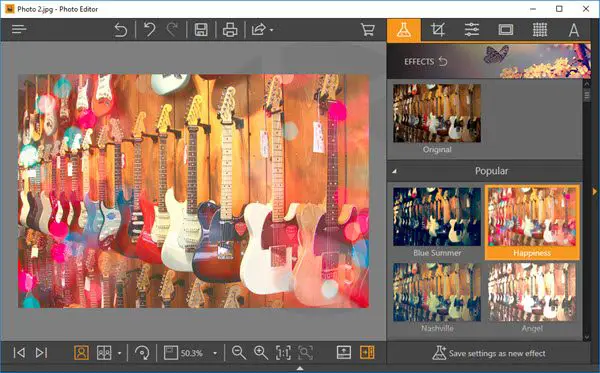Toggle the right side panel icon
Viewport: 600px width, 373px height.
pos(367,353)
